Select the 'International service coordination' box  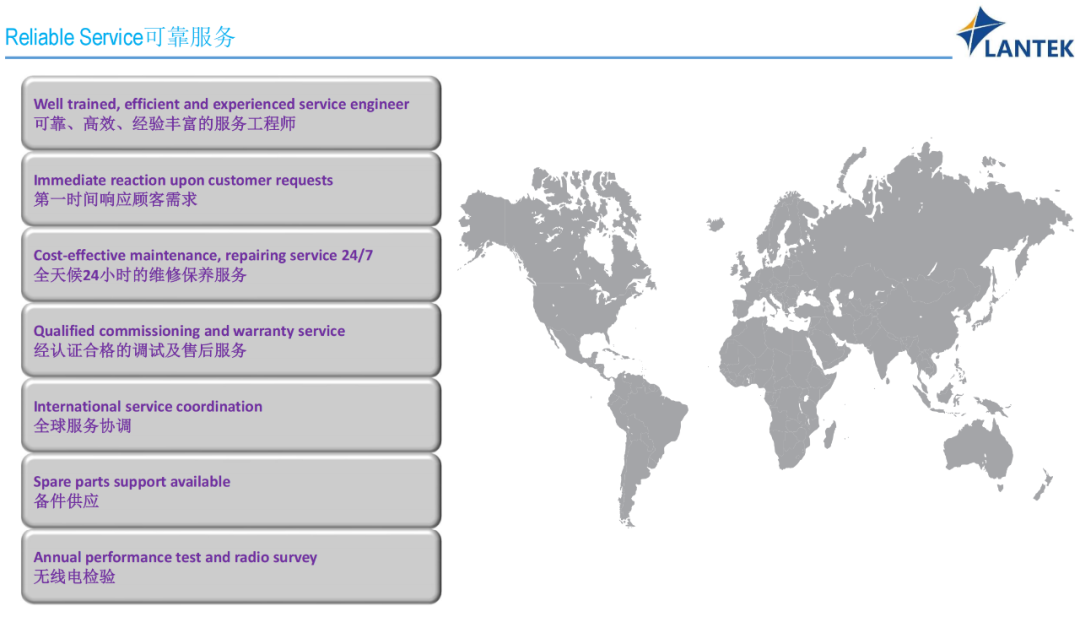tap(231, 415)
